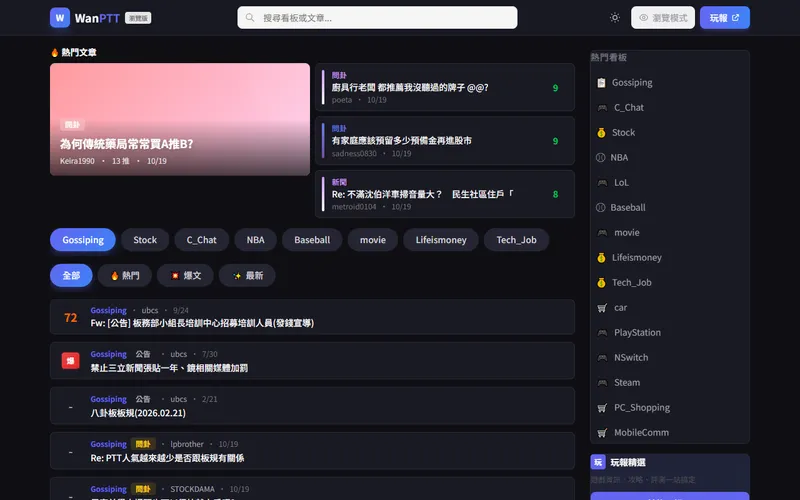
Task: Click the 熱門文章 fire icon
Action: pyautogui.click(x=55, y=52)
